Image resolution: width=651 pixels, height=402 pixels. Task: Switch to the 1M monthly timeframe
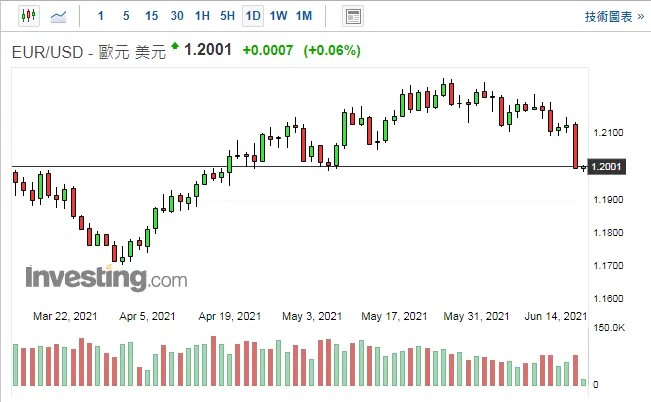click(304, 16)
